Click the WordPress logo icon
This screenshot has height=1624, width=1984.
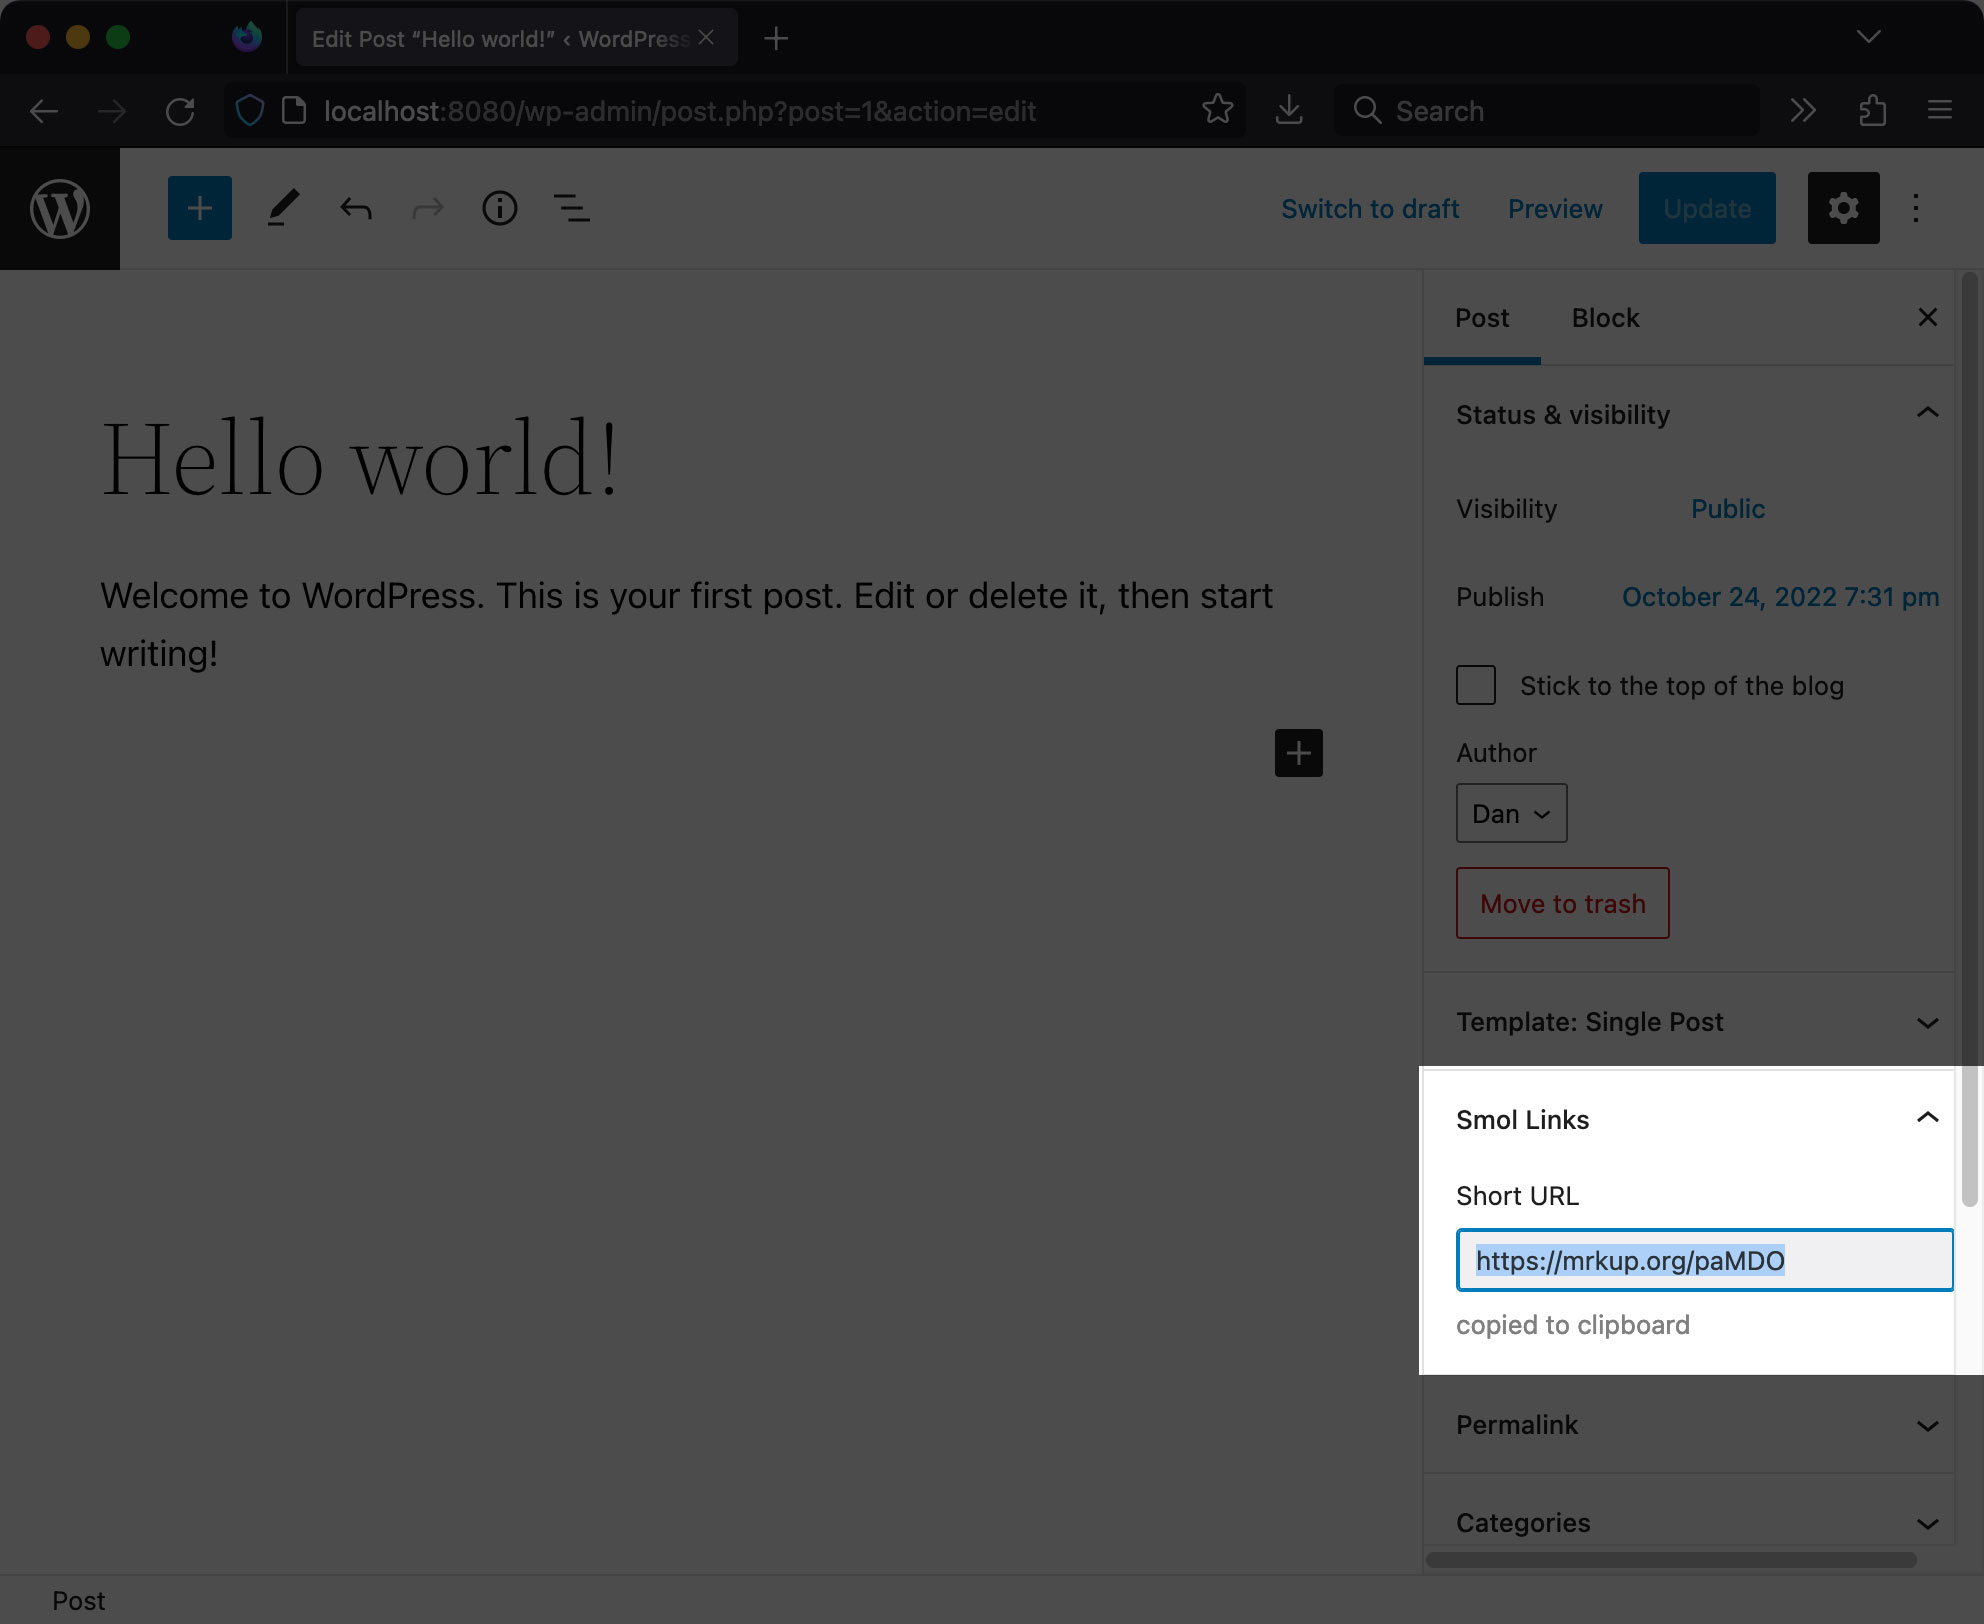(60, 209)
